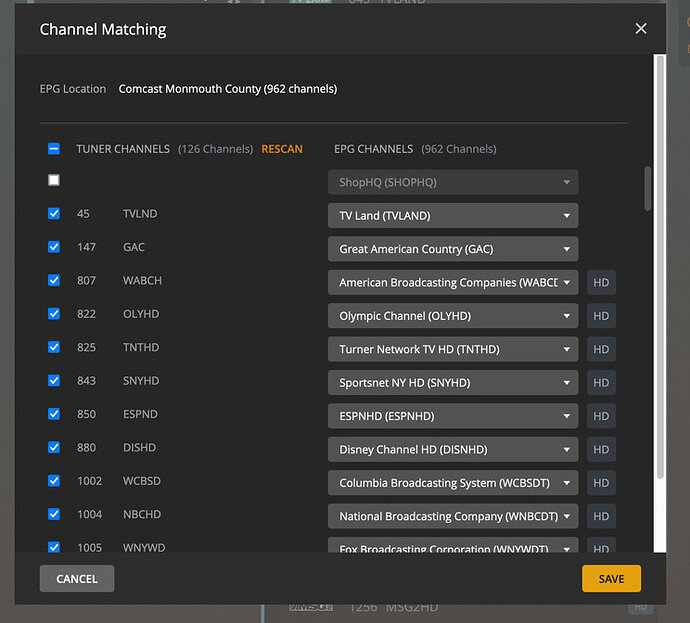This screenshot has height=623, width=690.
Task: Open the TV Land (TVLAND) dropdown
Action: [x=453, y=216]
